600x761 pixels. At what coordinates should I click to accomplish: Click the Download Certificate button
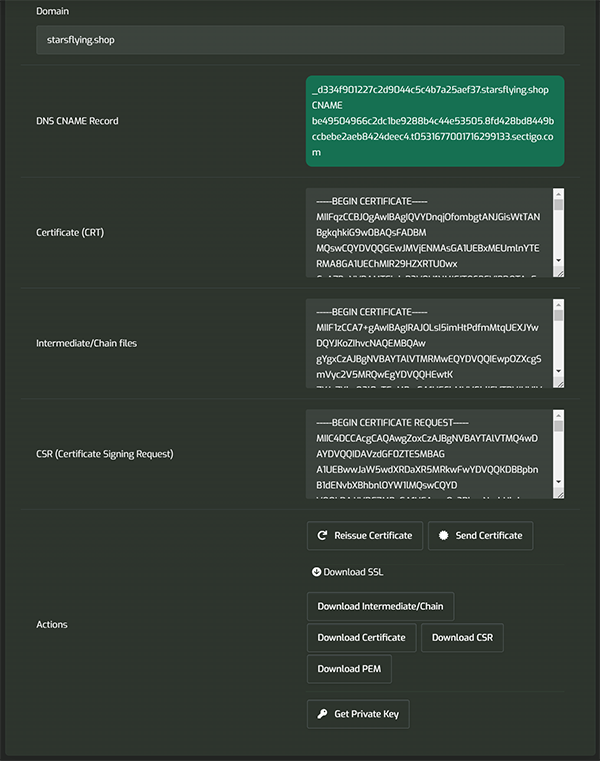coord(362,638)
